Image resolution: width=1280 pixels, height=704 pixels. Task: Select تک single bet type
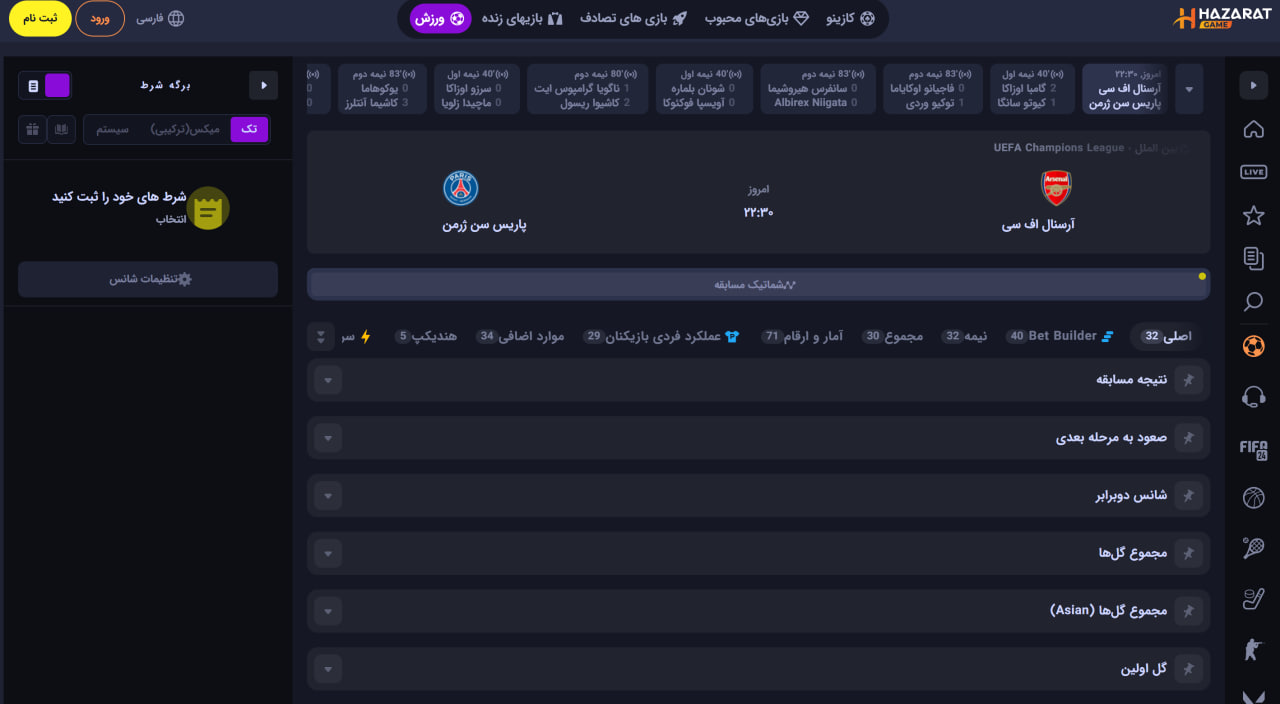click(249, 129)
